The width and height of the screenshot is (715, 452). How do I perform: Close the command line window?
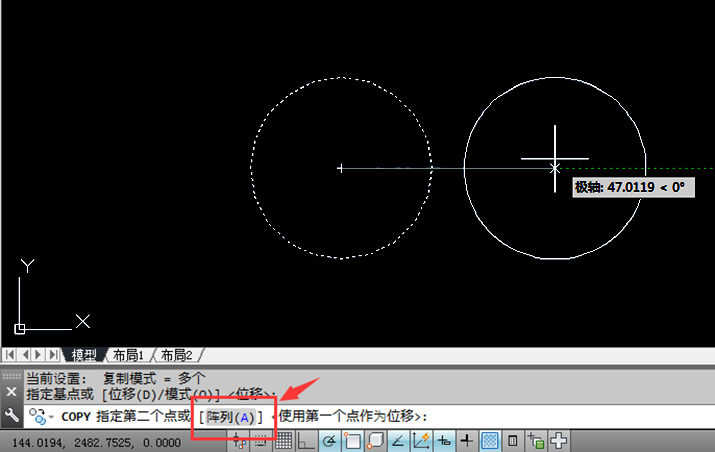(x=11, y=392)
